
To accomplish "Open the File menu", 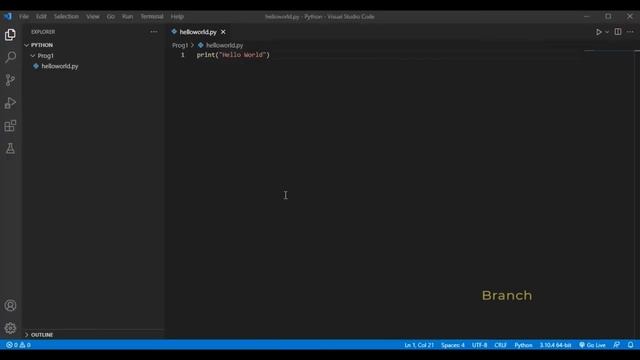I will [24, 17].
